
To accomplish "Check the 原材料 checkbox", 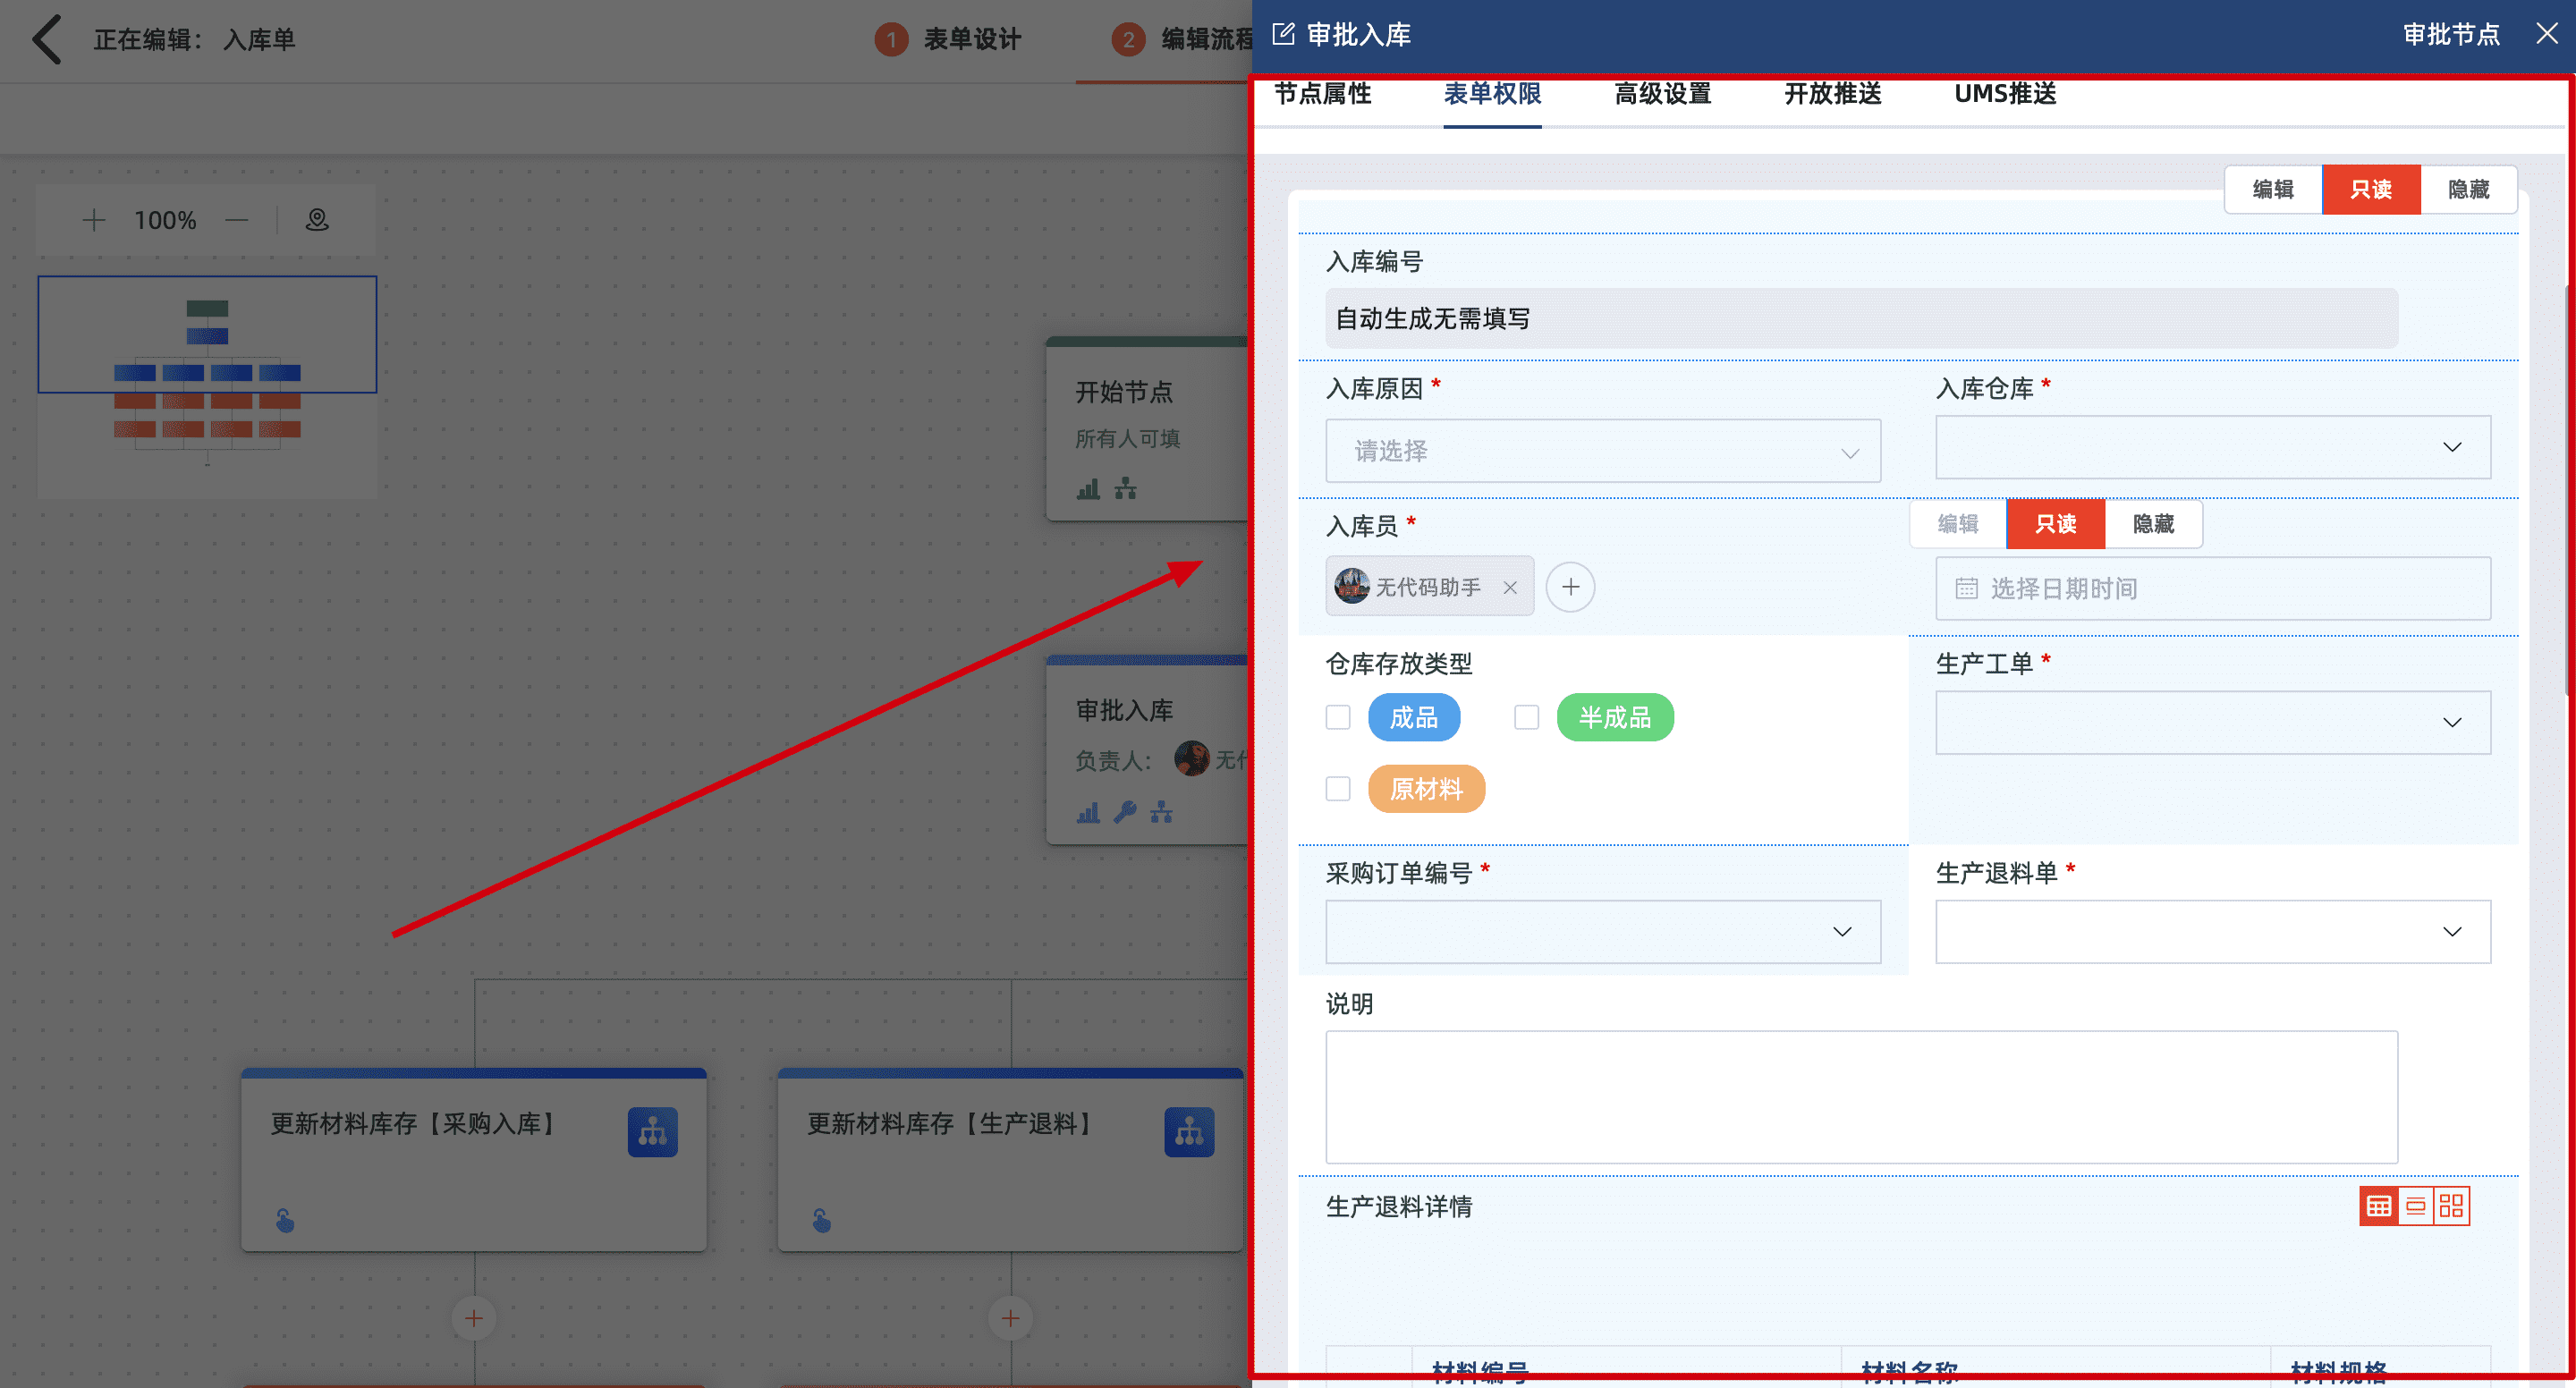I will 1338,789.
